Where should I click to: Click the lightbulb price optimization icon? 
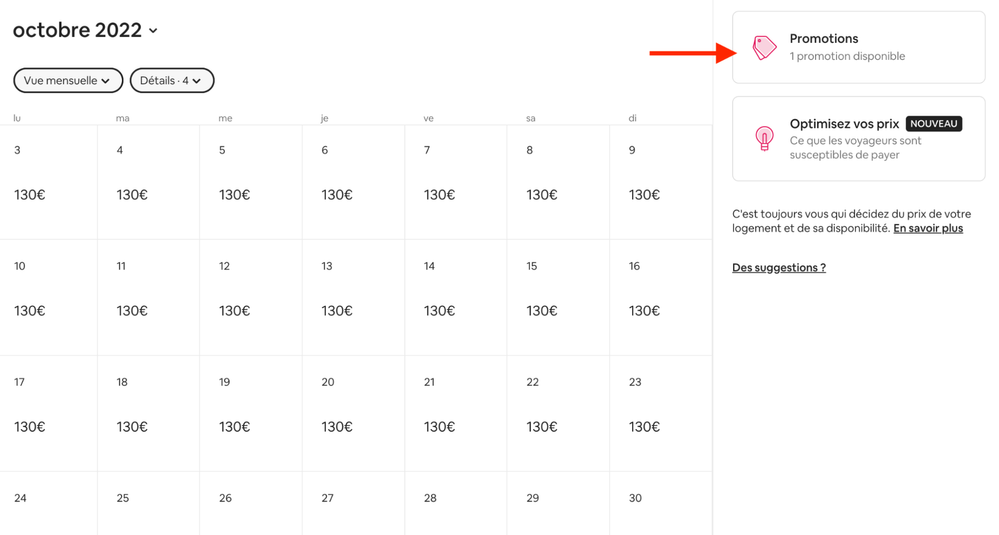tap(764, 138)
